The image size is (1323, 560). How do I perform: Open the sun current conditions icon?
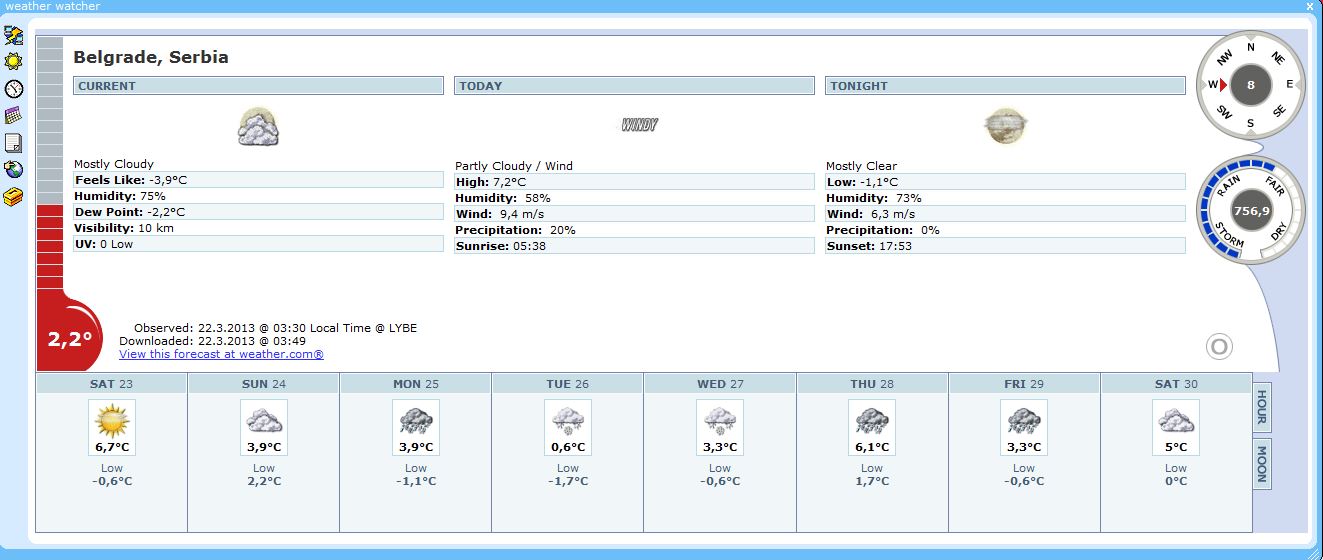(13, 62)
